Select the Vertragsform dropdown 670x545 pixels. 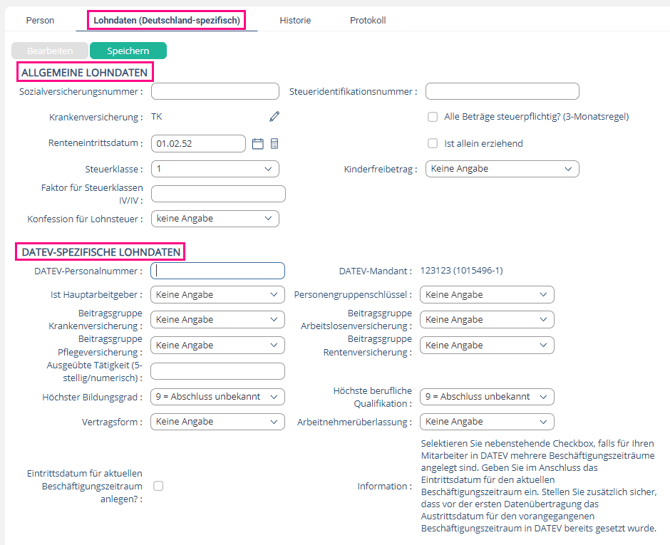point(217,422)
